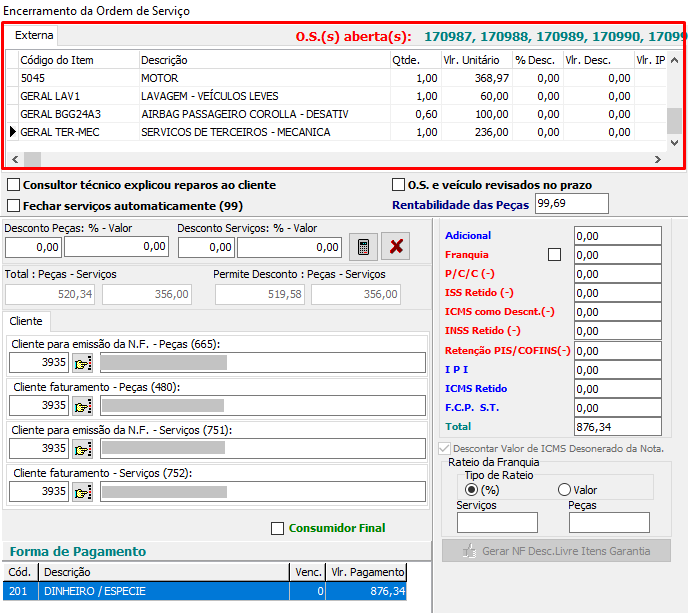Enable Fechar serviços automaticamente (99)

click(x=14, y=205)
